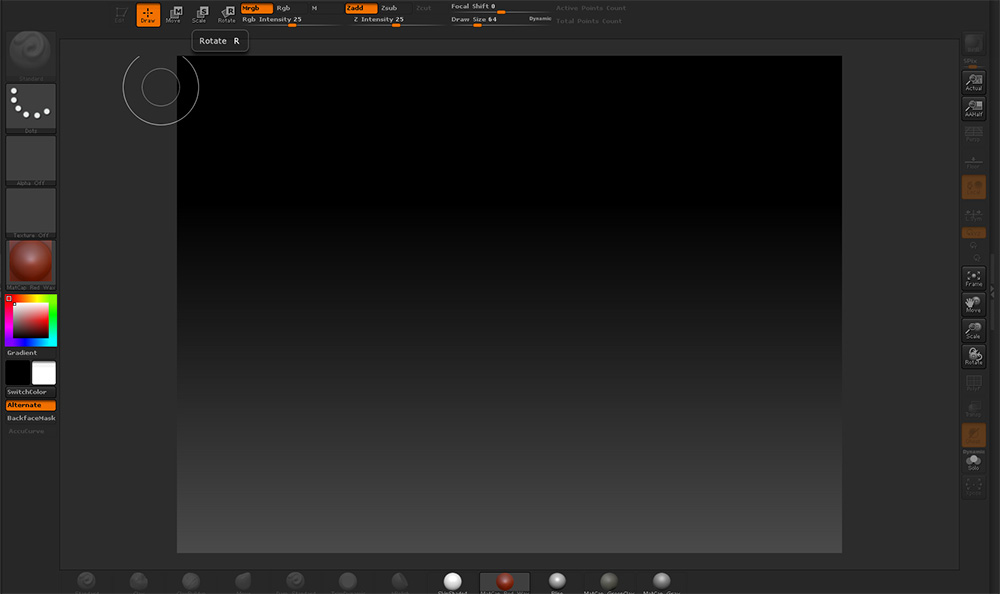
Task: Select the white main color swatch
Action: (44, 373)
